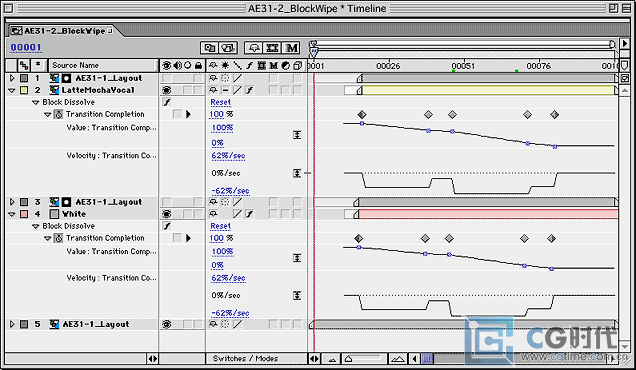Click the second comp button beside timecode
636x370 pixels.
point(228,48)
